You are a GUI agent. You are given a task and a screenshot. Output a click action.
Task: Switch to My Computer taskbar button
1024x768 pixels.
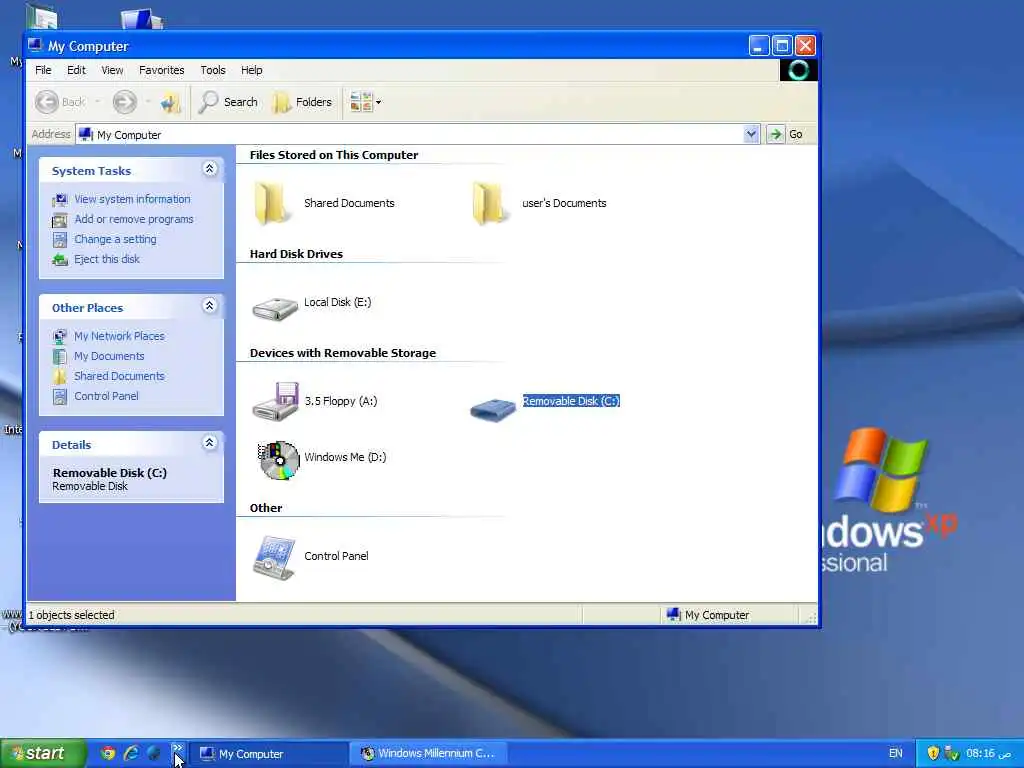[268, 754]
